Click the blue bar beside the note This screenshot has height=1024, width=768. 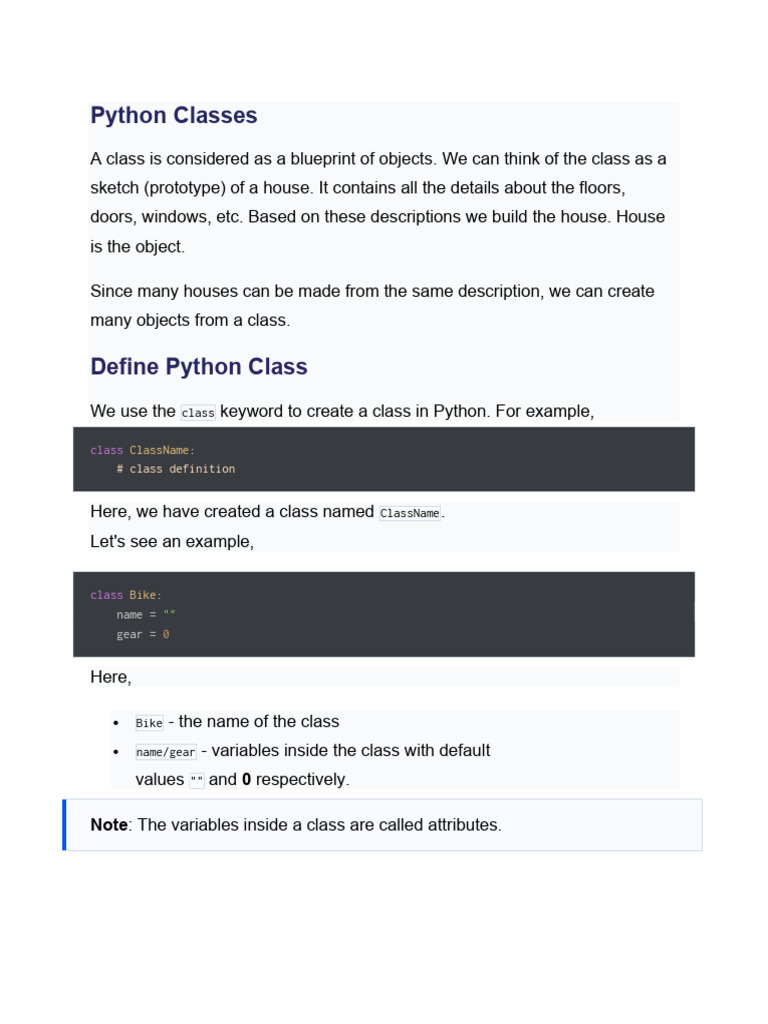65,825
